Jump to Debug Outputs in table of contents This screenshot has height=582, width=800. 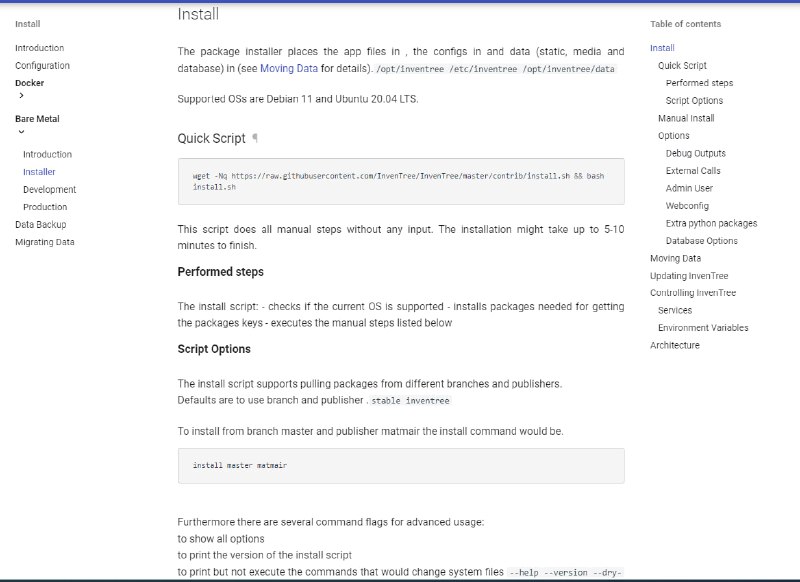click(695, 153)
